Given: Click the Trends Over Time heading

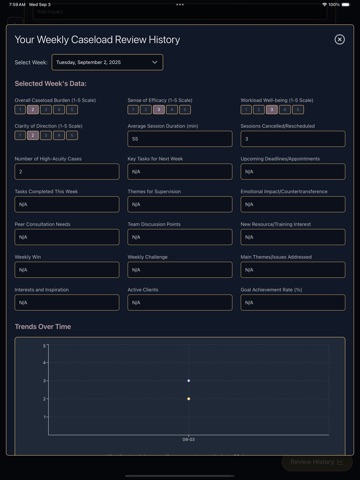Looking at the screenshot, I should pos(43,327).
